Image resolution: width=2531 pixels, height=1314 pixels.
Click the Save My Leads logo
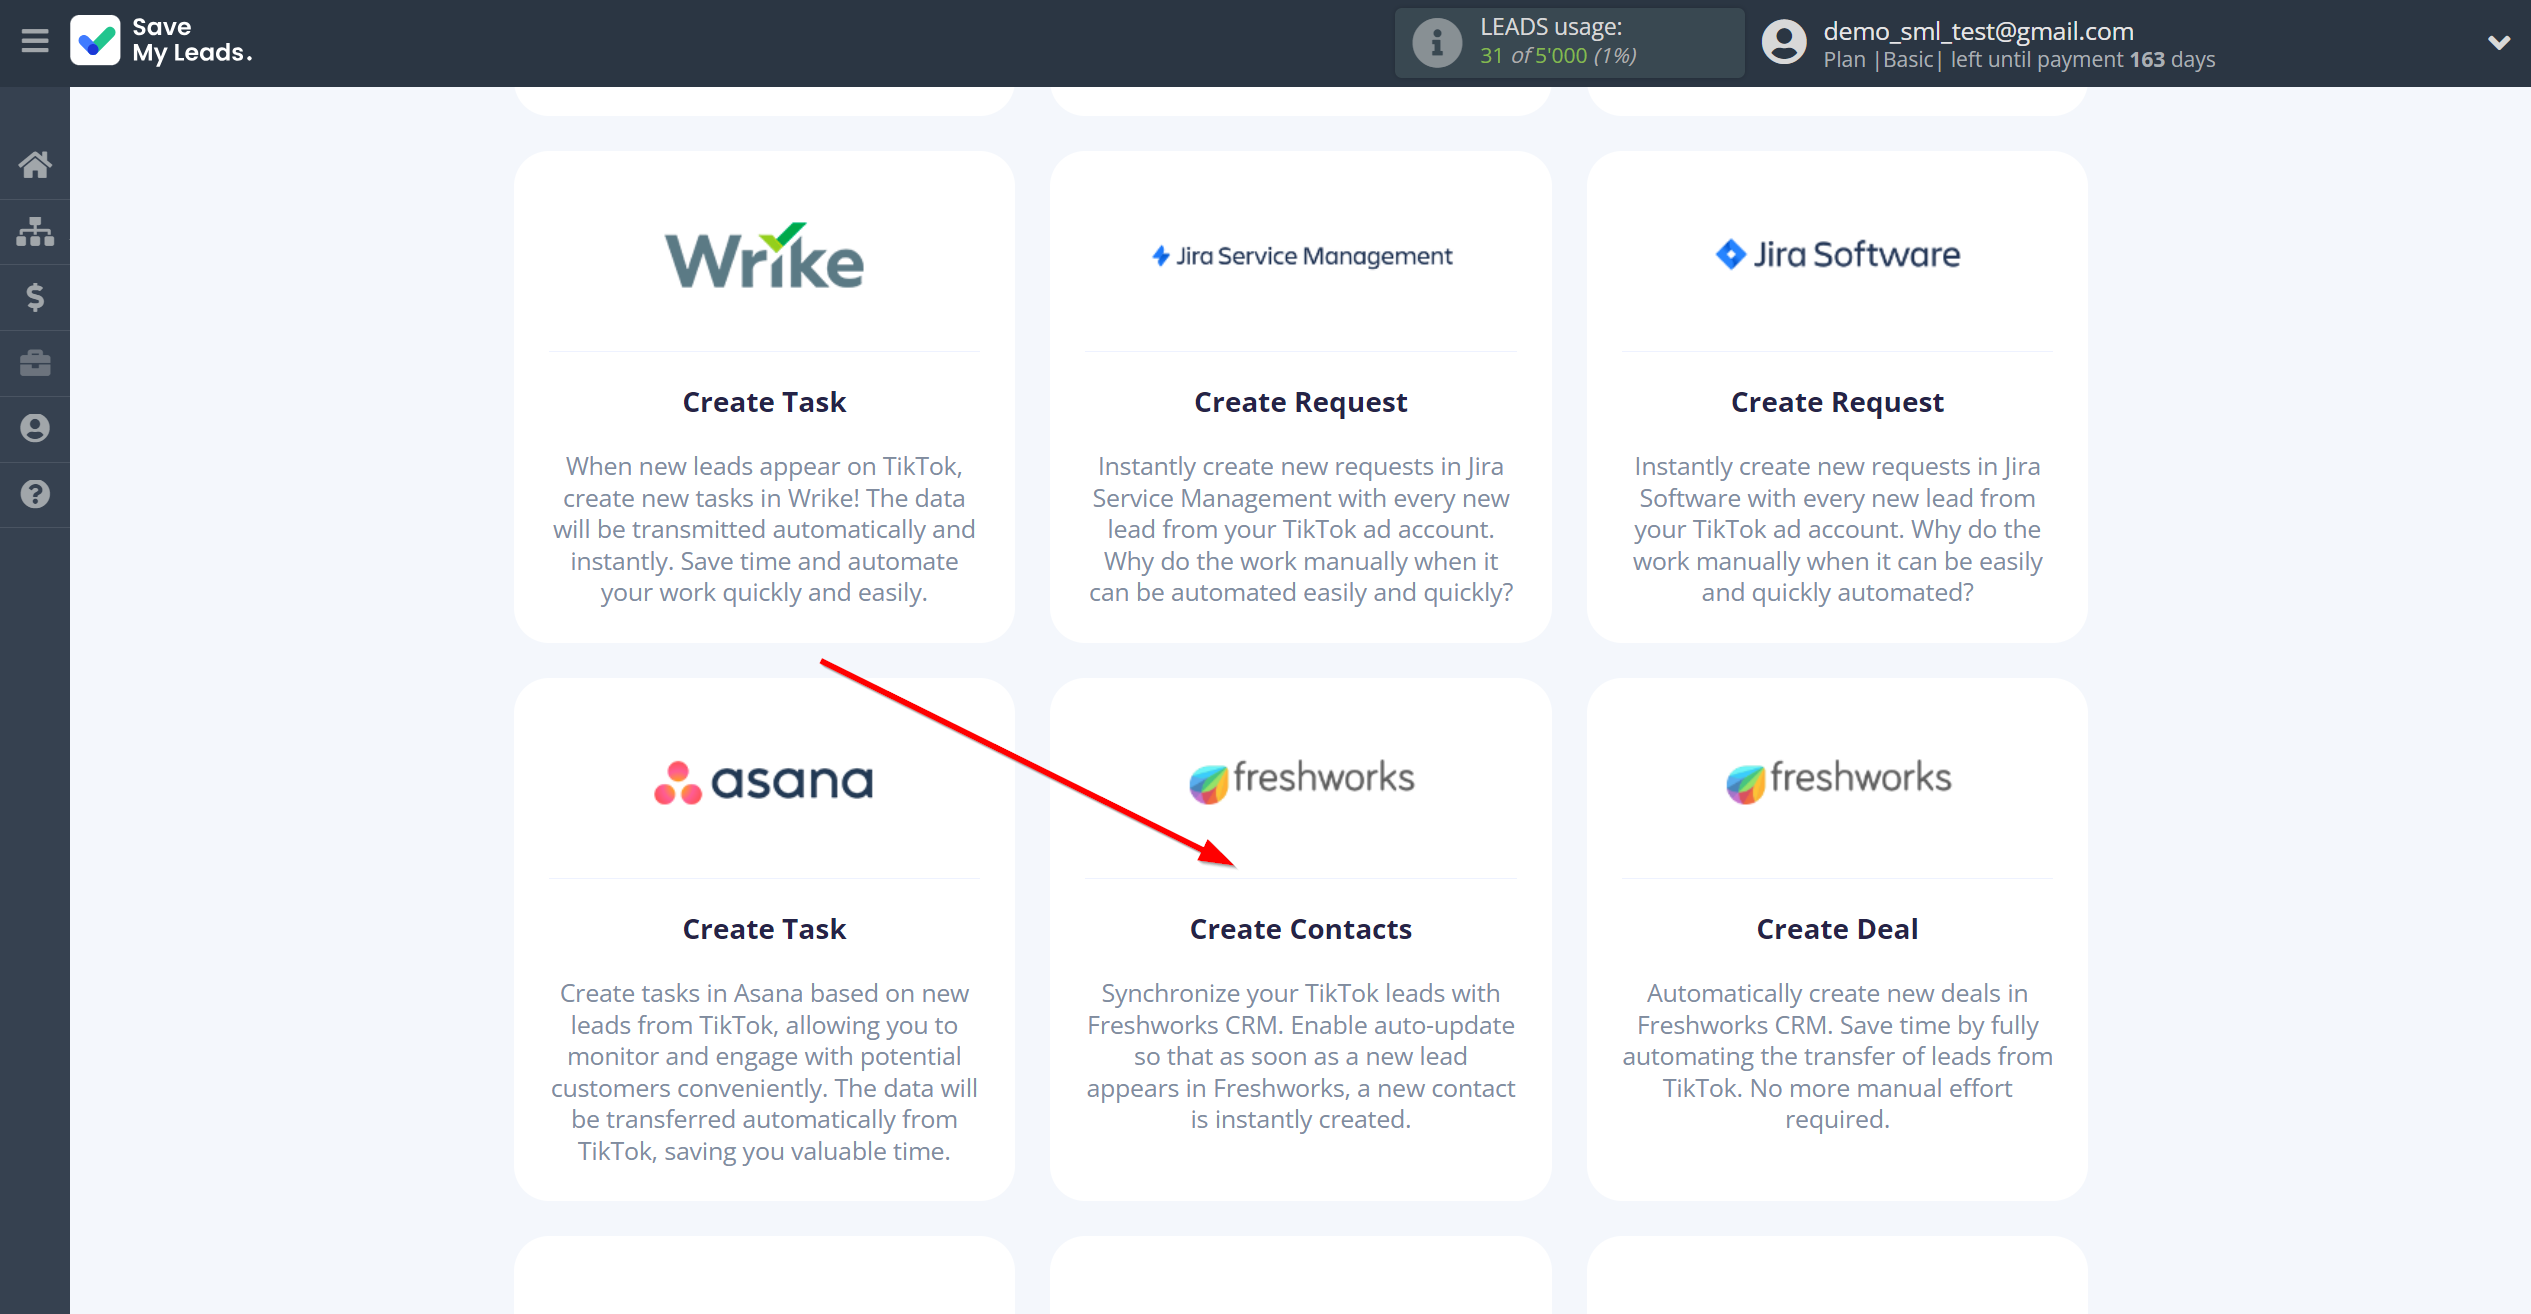tap(162, 41)
